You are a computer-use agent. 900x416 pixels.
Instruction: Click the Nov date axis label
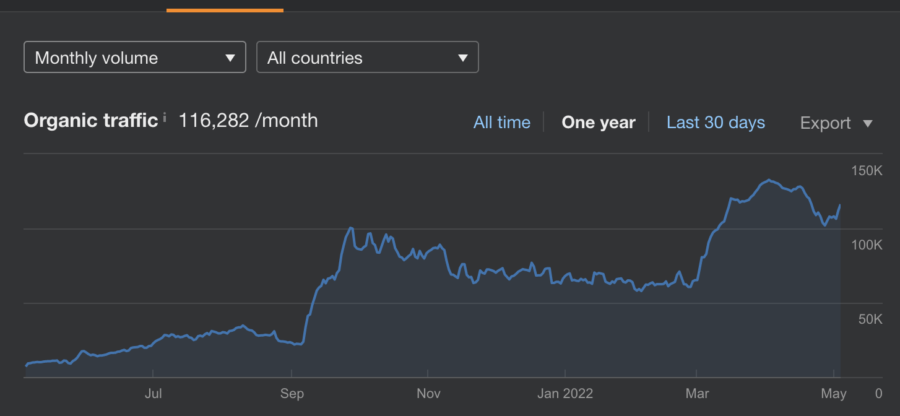(428, 393)
